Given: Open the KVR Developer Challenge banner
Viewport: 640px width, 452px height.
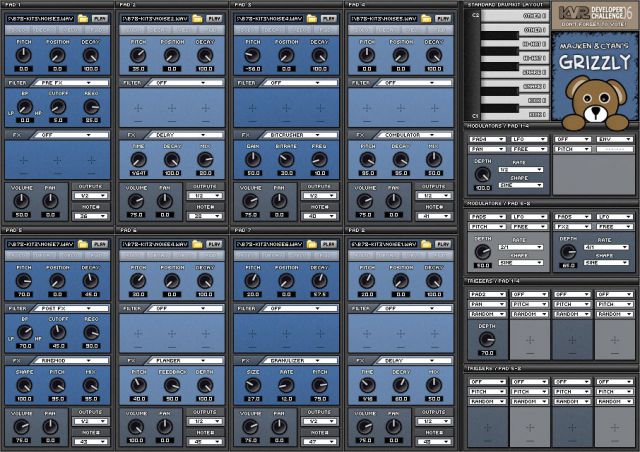Looking at the screenshot, I should 594,16.
